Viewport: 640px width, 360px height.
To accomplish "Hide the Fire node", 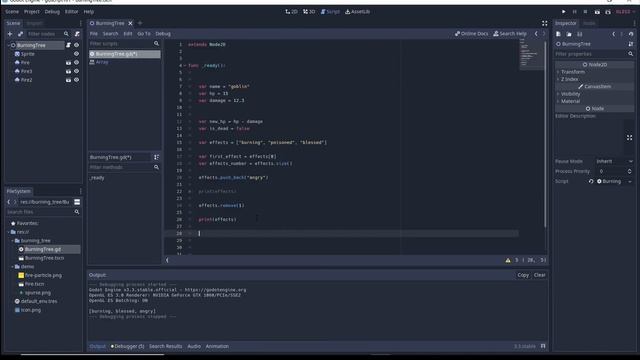I will [76, 63].
